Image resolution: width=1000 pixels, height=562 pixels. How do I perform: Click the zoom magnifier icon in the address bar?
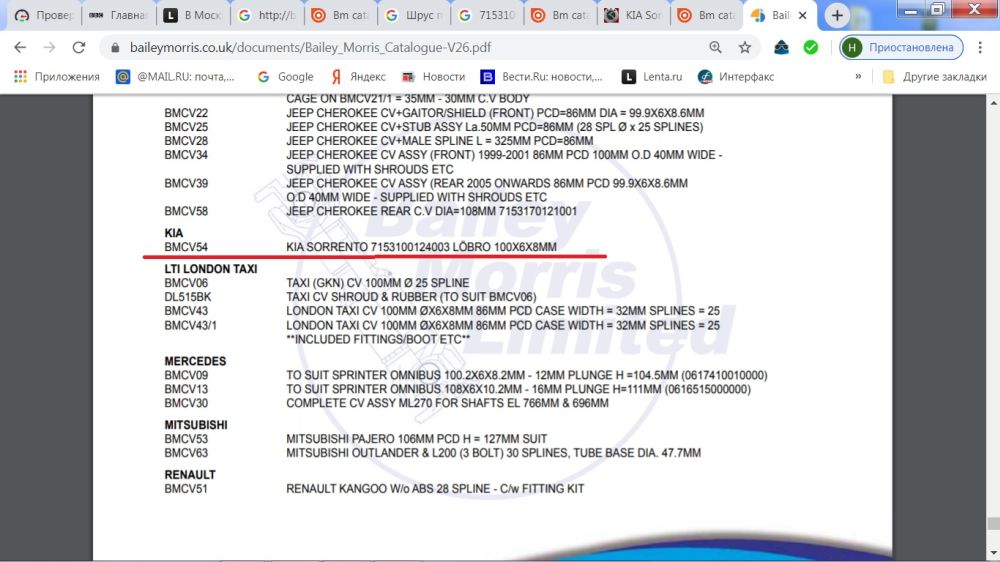[x=715, y=47]
